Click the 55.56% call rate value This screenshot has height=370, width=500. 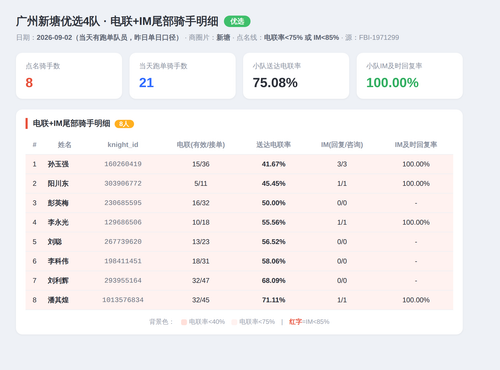tap(273, 222)
